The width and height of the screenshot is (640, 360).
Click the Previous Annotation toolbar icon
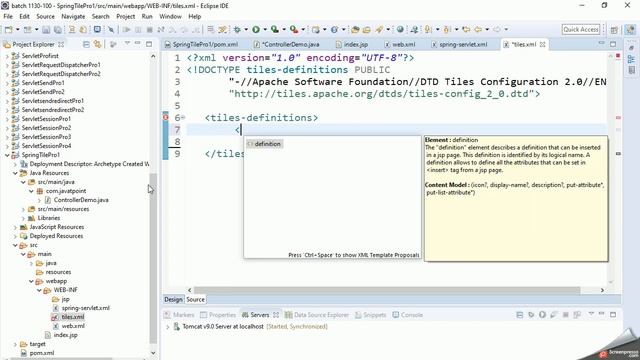(447, 29)
